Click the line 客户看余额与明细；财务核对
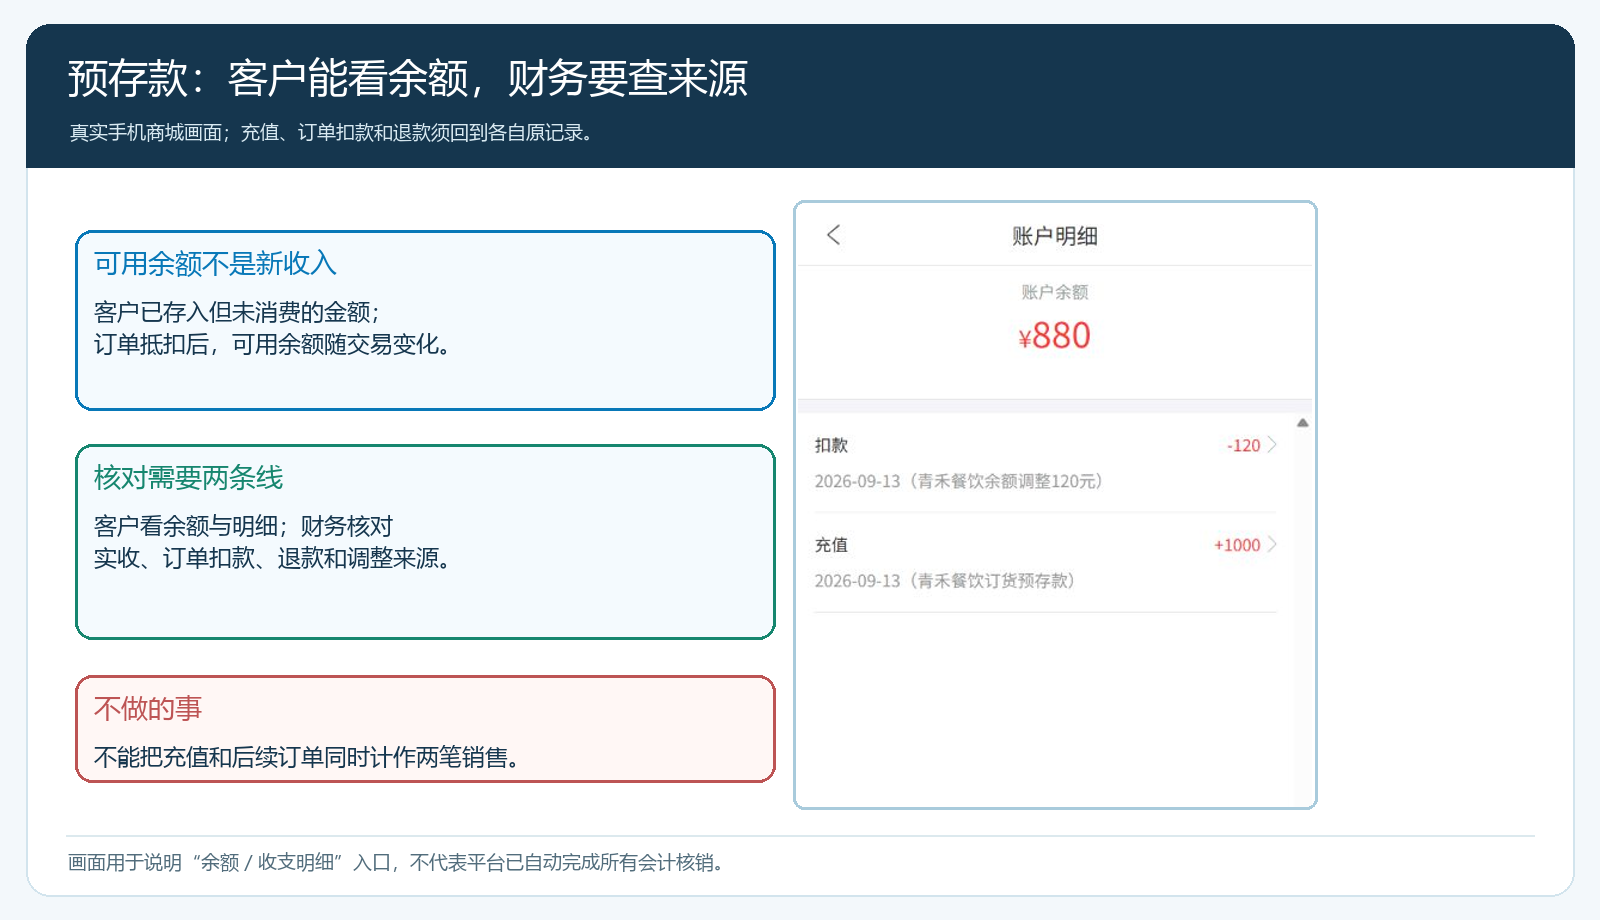The width and height of the screenshot is (1600, 920). click(243, 526)
